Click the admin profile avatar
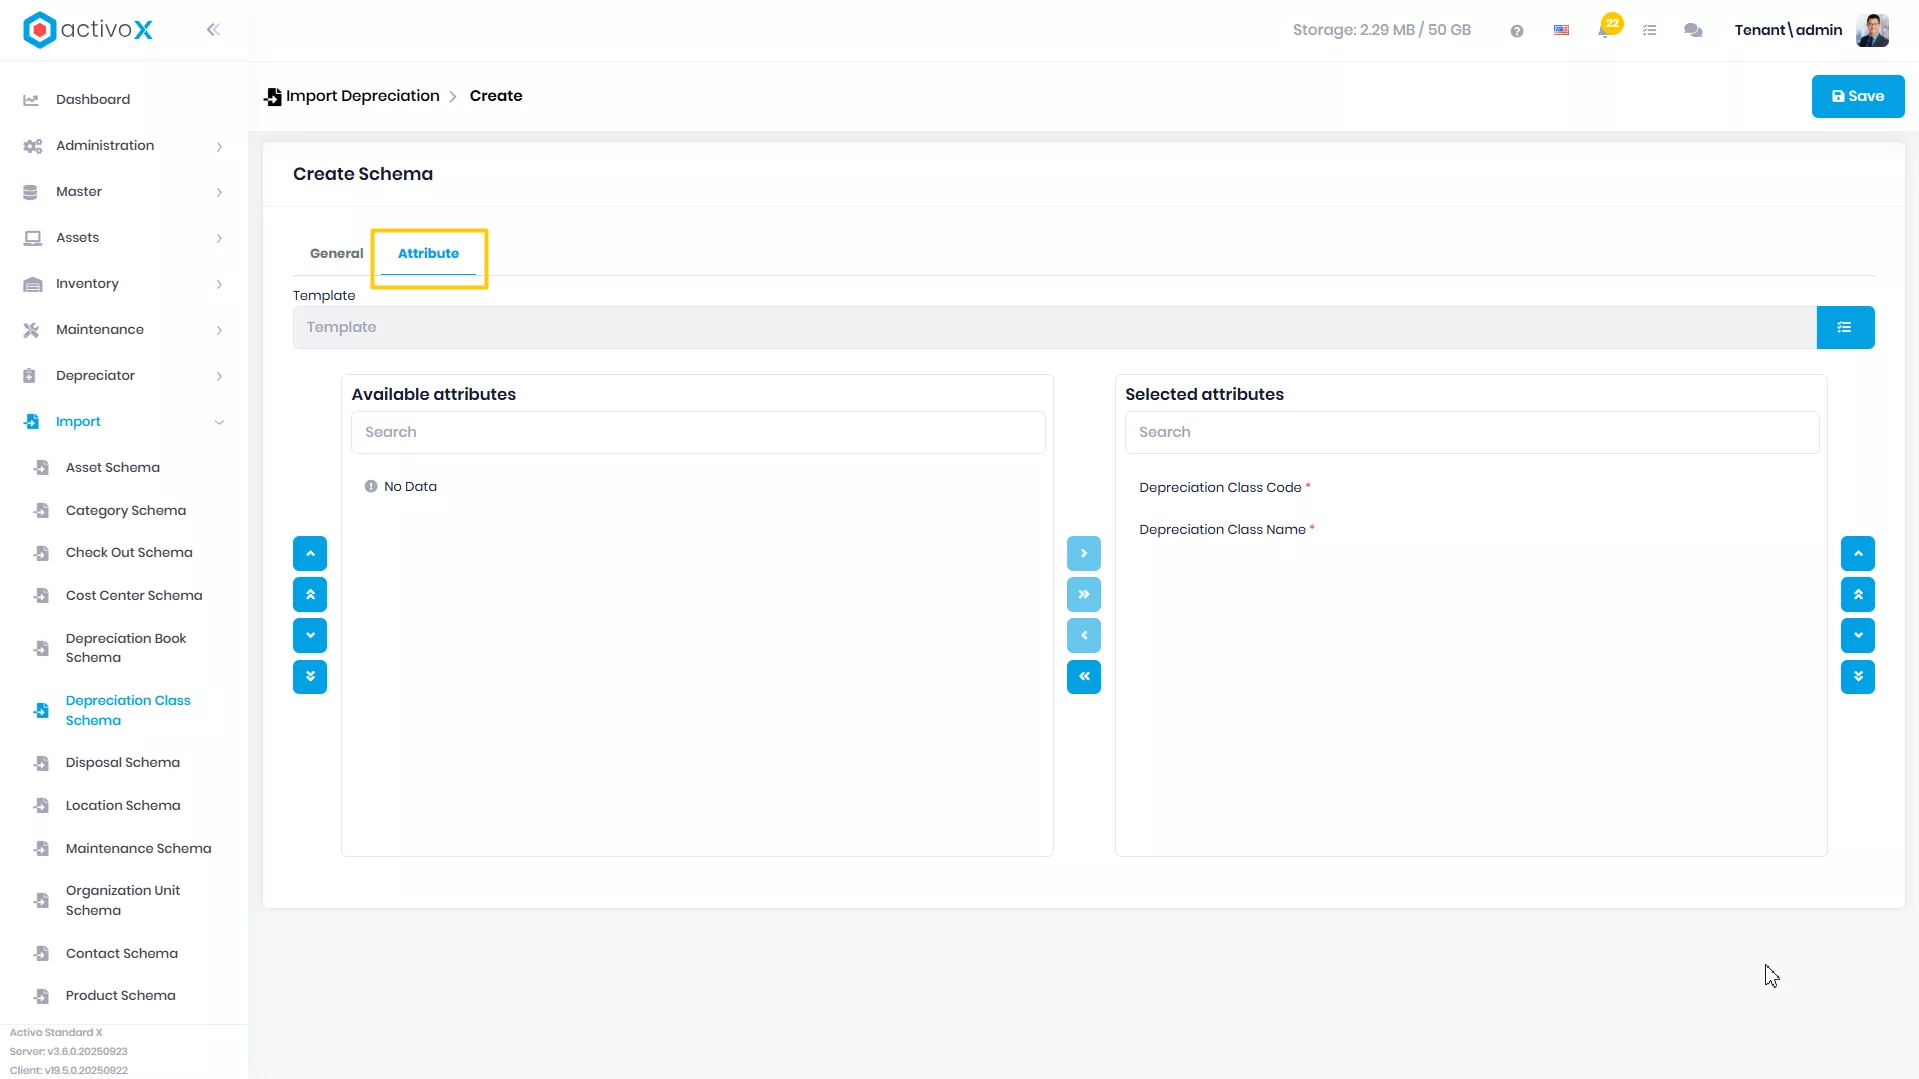Viewport: 1919px width, 1079px height. click(1872, 30)
